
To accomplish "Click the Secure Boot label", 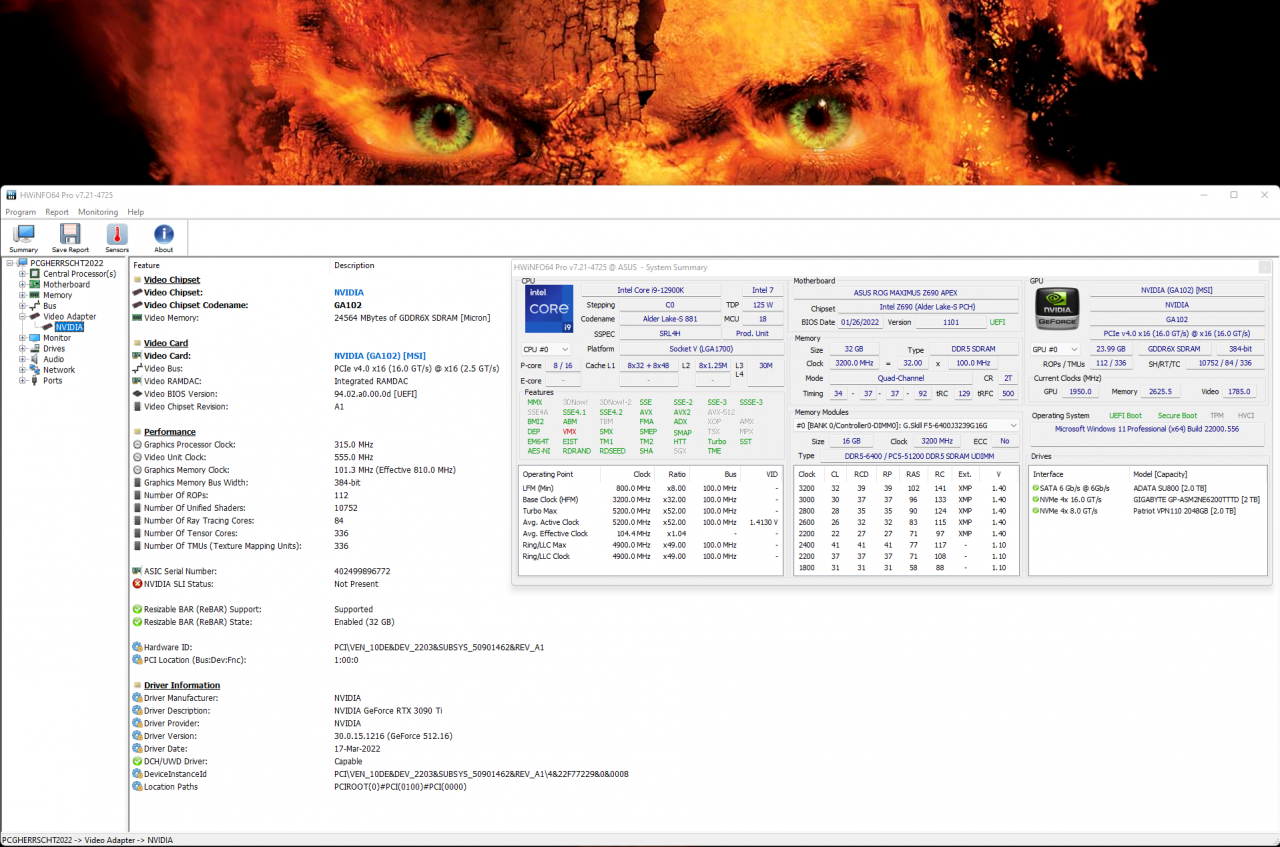I will (x=1177, y=416).
